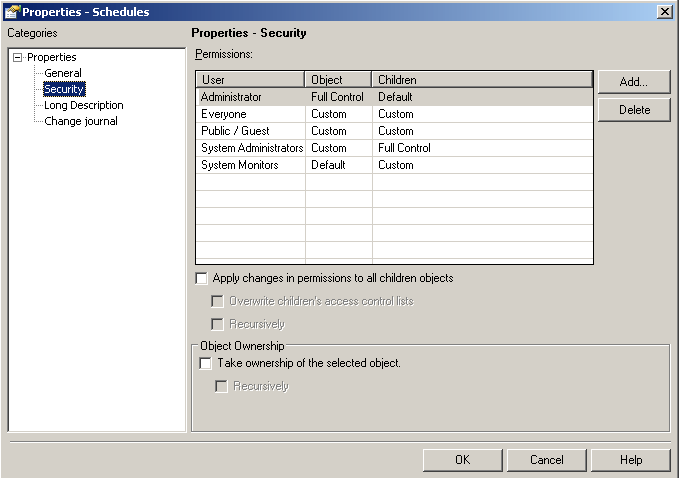Check Take ownership of the selected object
Image resolution: width=680 pixels, height=478 pixels.
pos(206,363)
